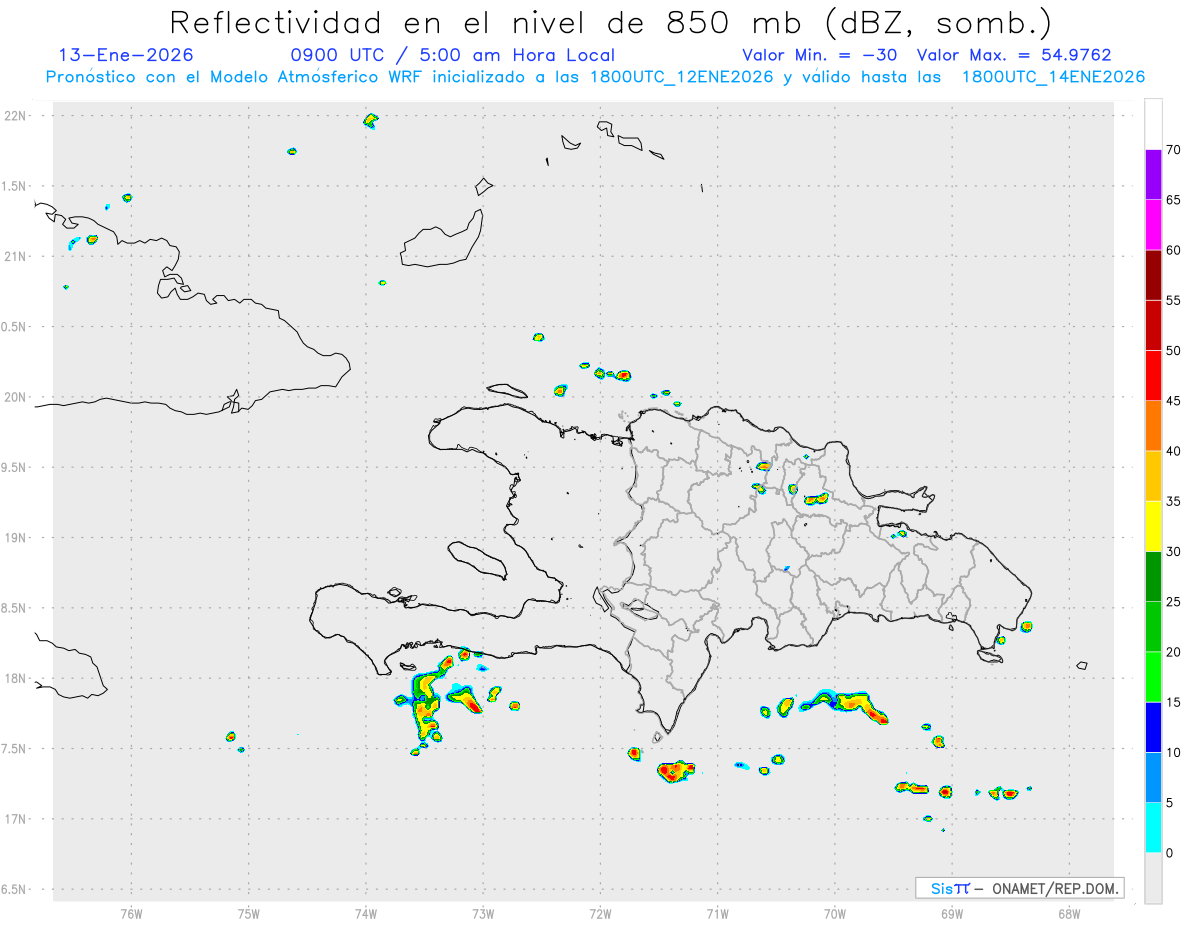Click the dark blue 10–15 dBZ swatch

[x=1153, y=727]
